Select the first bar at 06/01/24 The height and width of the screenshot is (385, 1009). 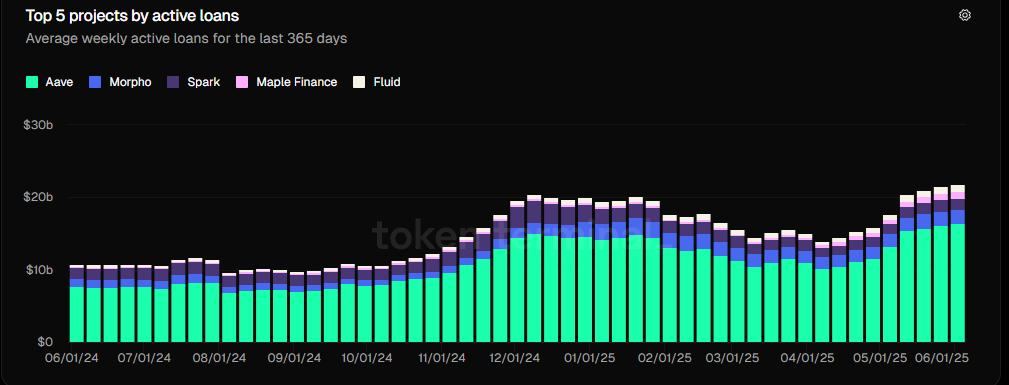click(77, 303)
